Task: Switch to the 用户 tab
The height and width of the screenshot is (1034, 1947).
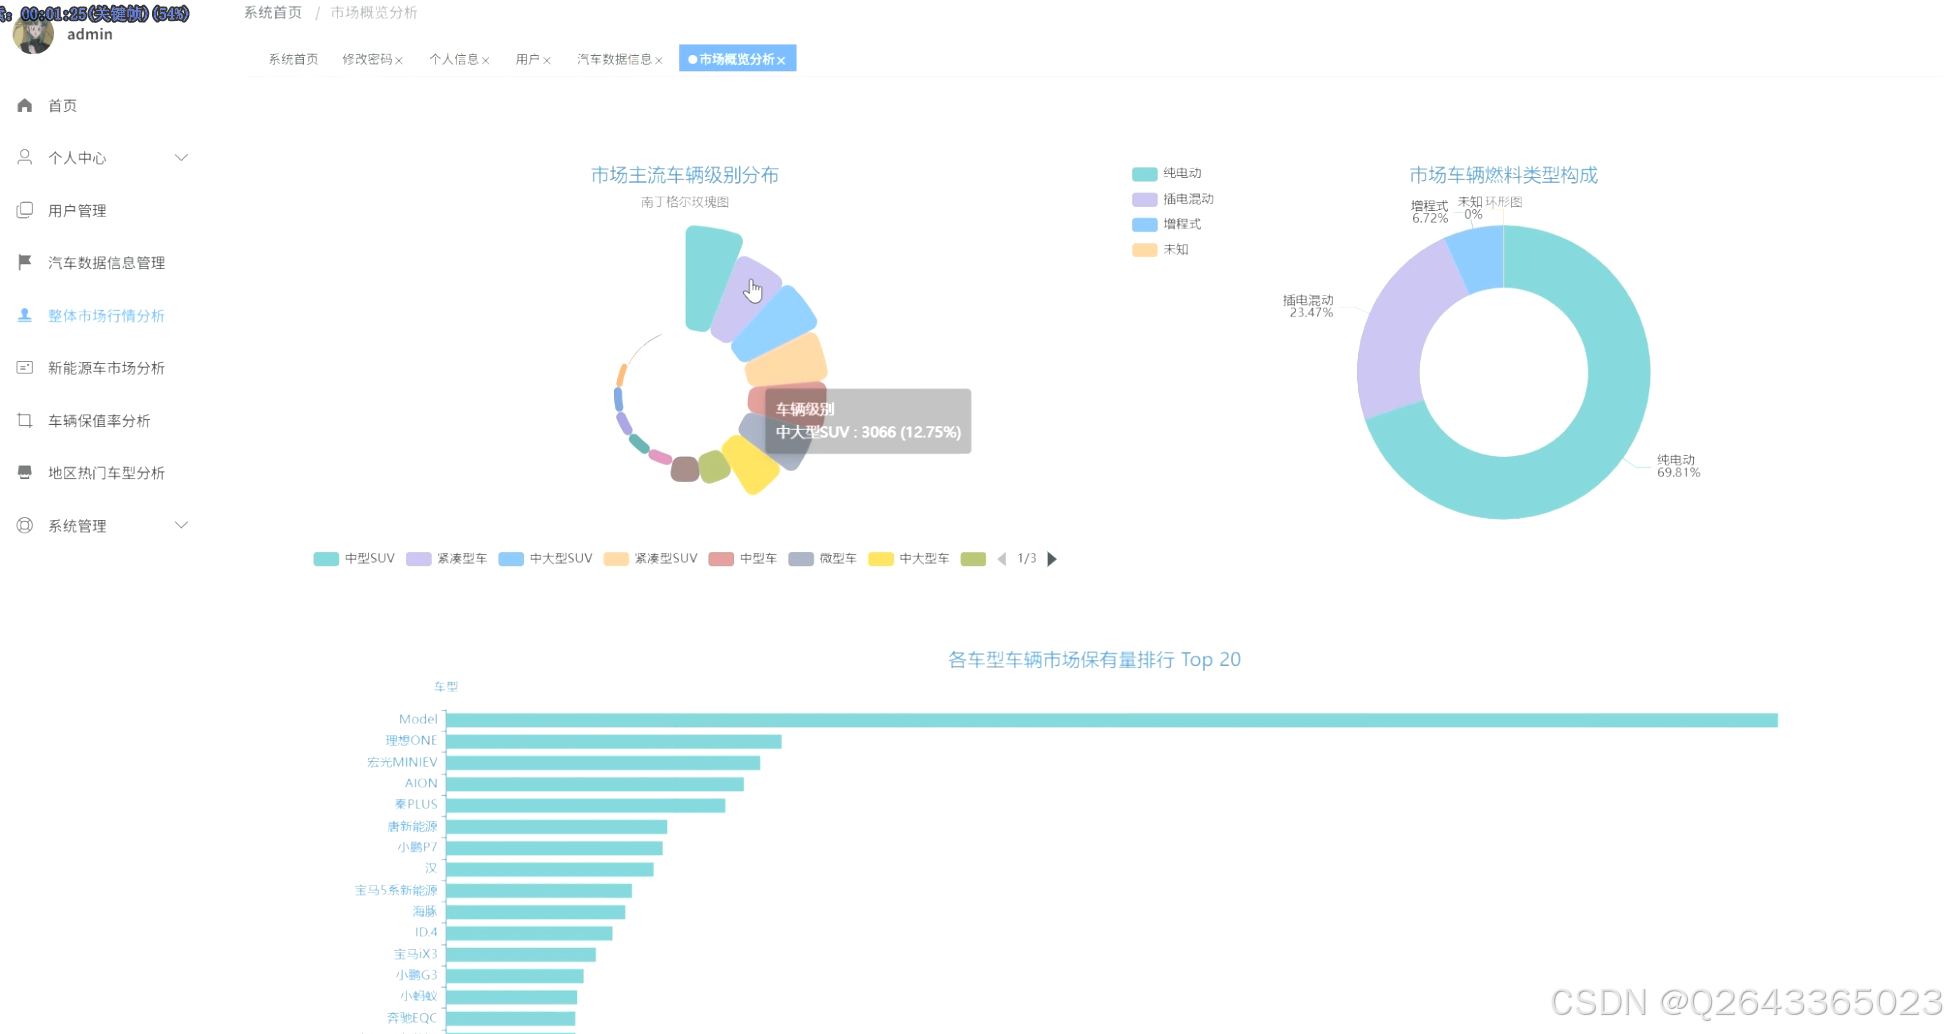Action: pos(528,59)
